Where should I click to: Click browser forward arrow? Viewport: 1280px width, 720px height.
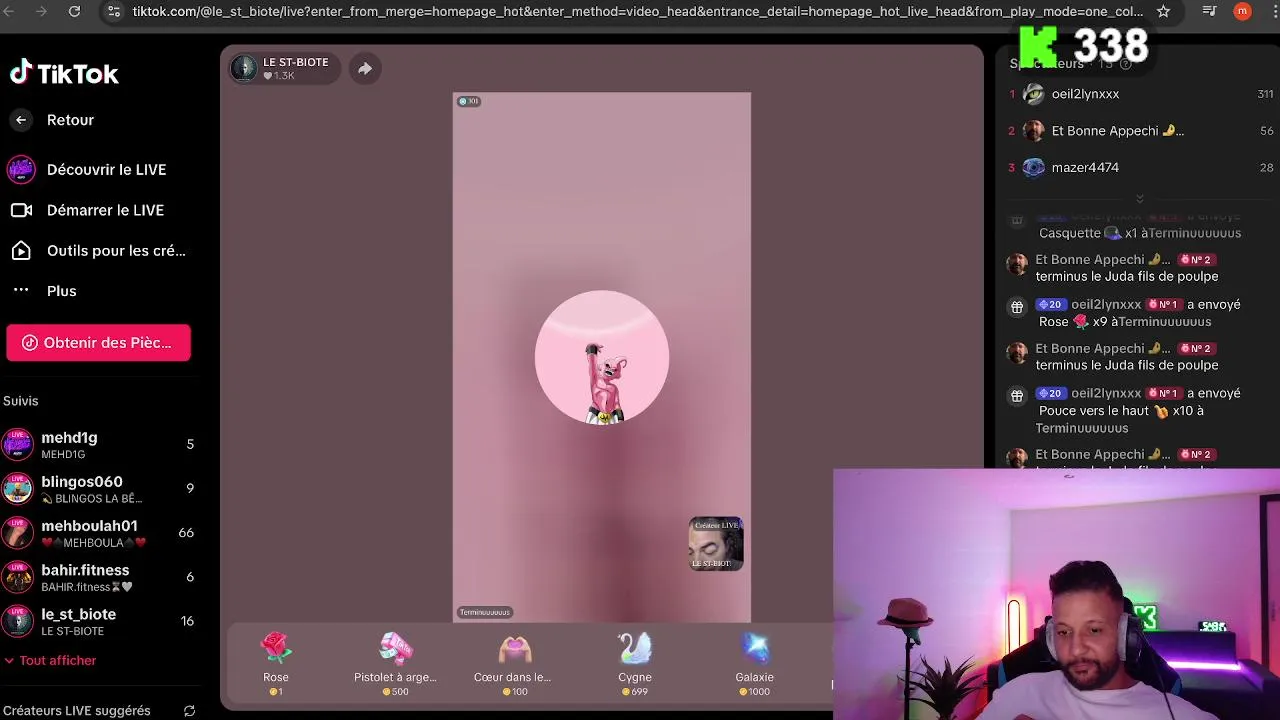pos(41,12)
